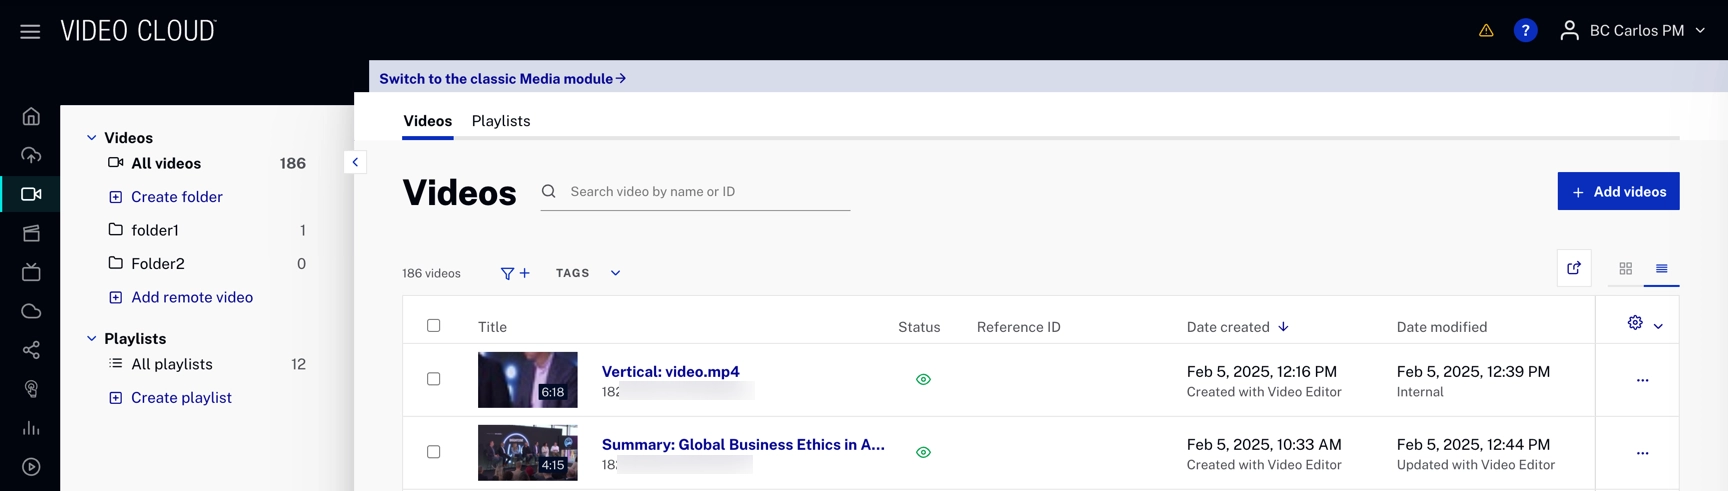
Task: Open the BC Carlos PM account menu
Action: [x=1634, y=31]
